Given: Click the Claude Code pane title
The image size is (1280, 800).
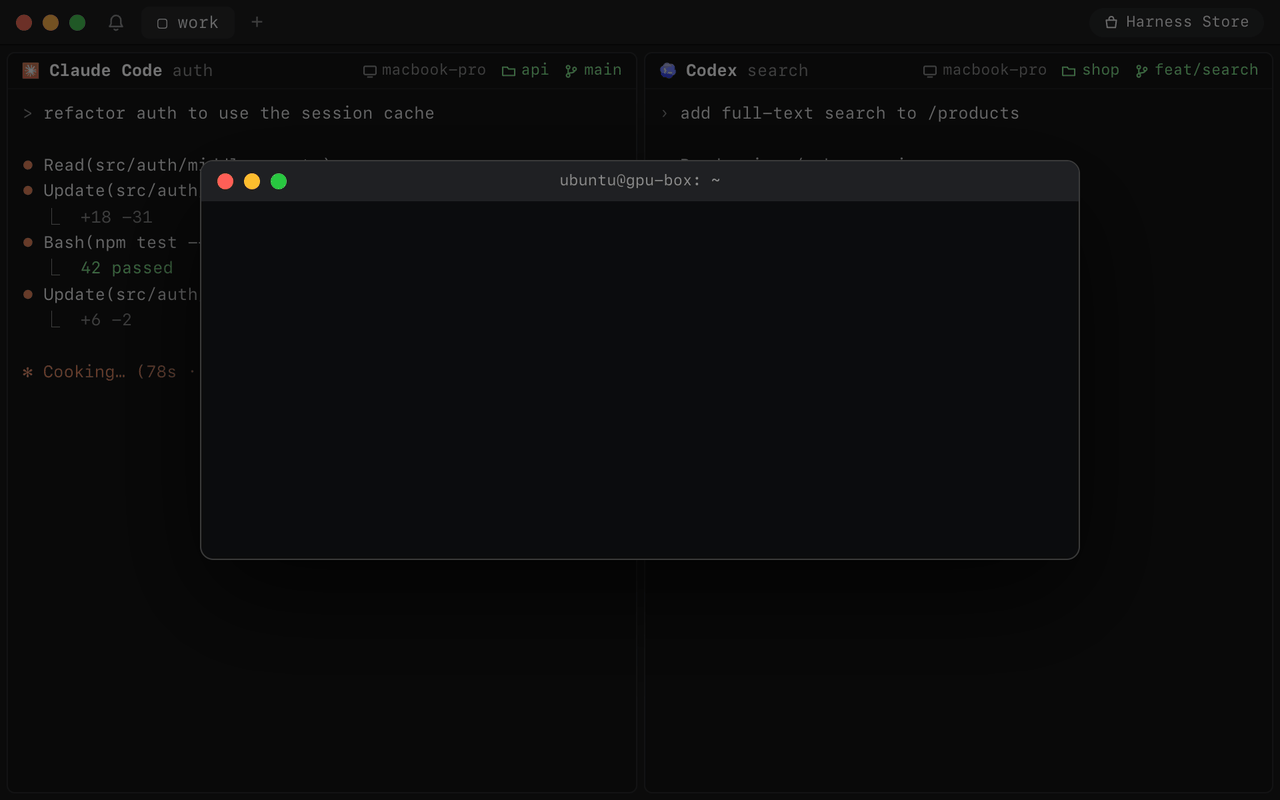Looking at the screenshot, I should 105,70.
